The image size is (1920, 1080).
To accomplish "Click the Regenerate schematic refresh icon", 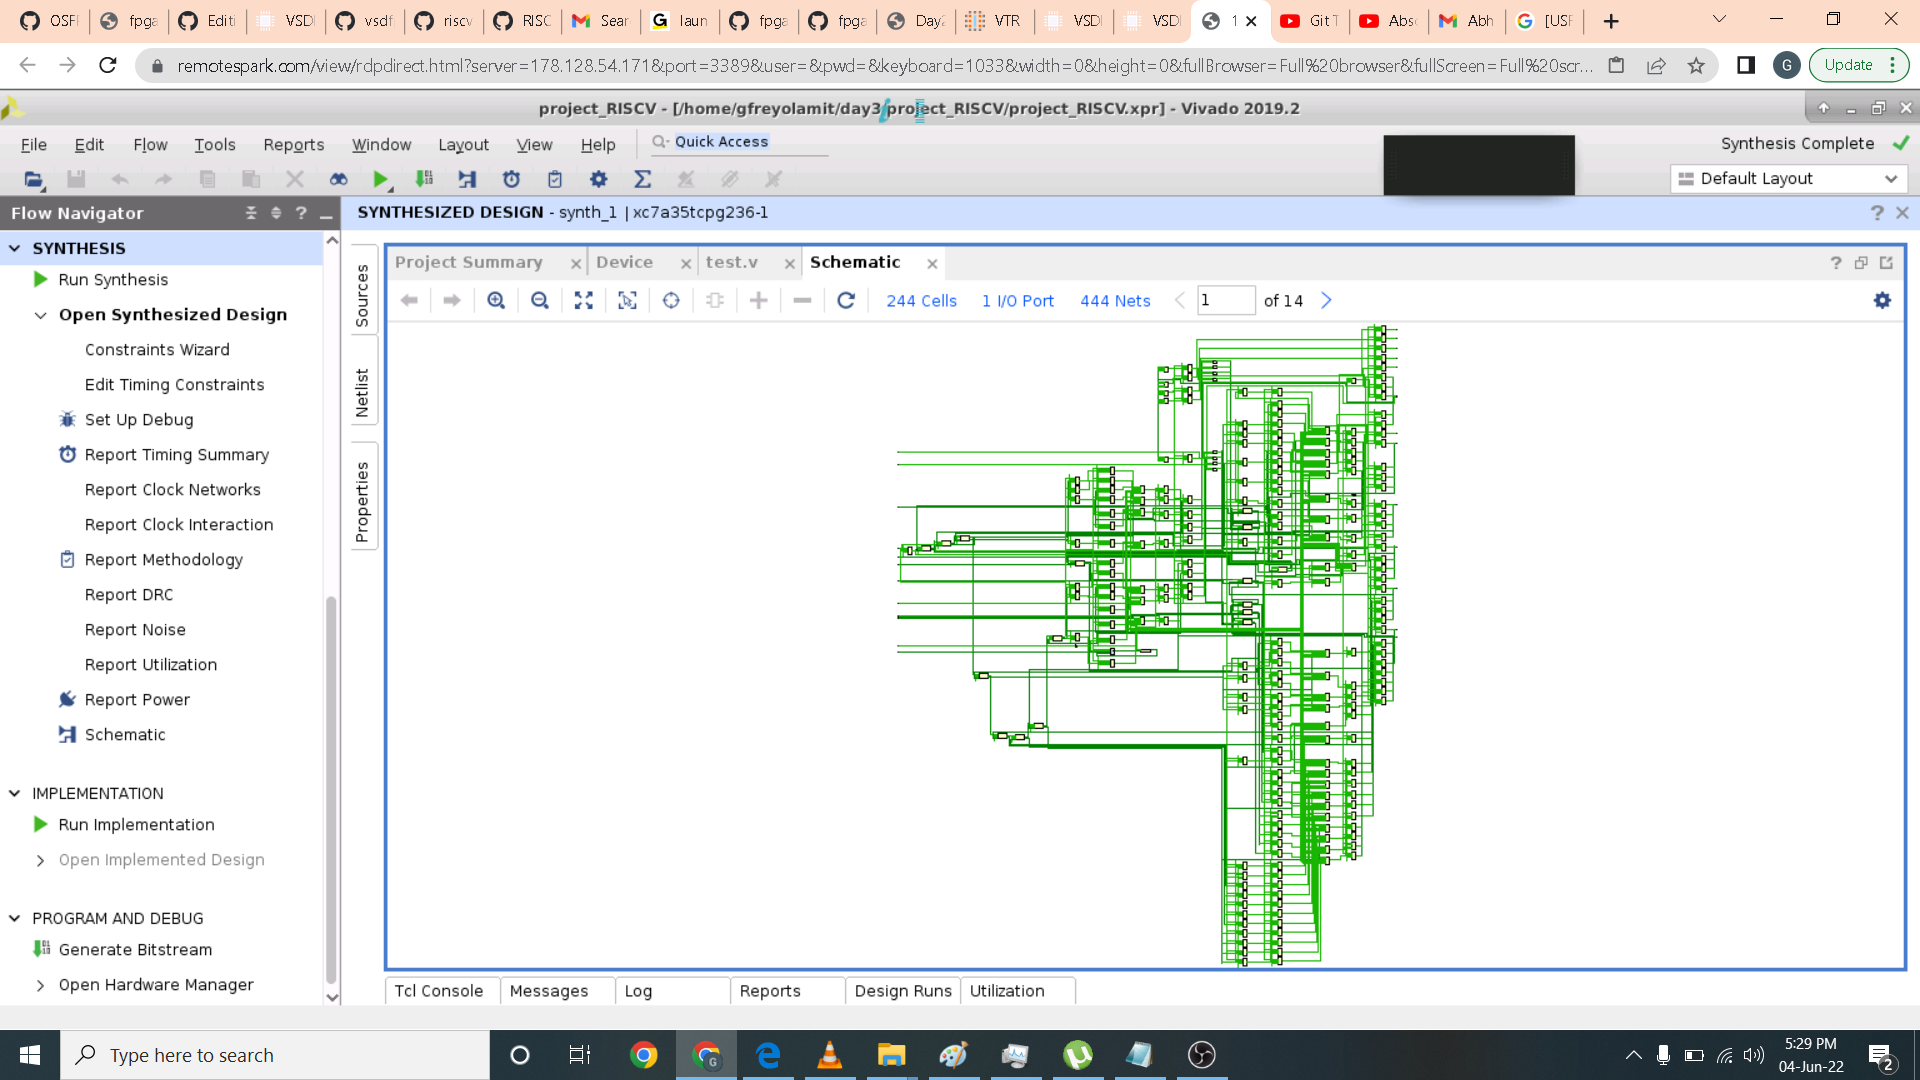I will click(846, 301).
